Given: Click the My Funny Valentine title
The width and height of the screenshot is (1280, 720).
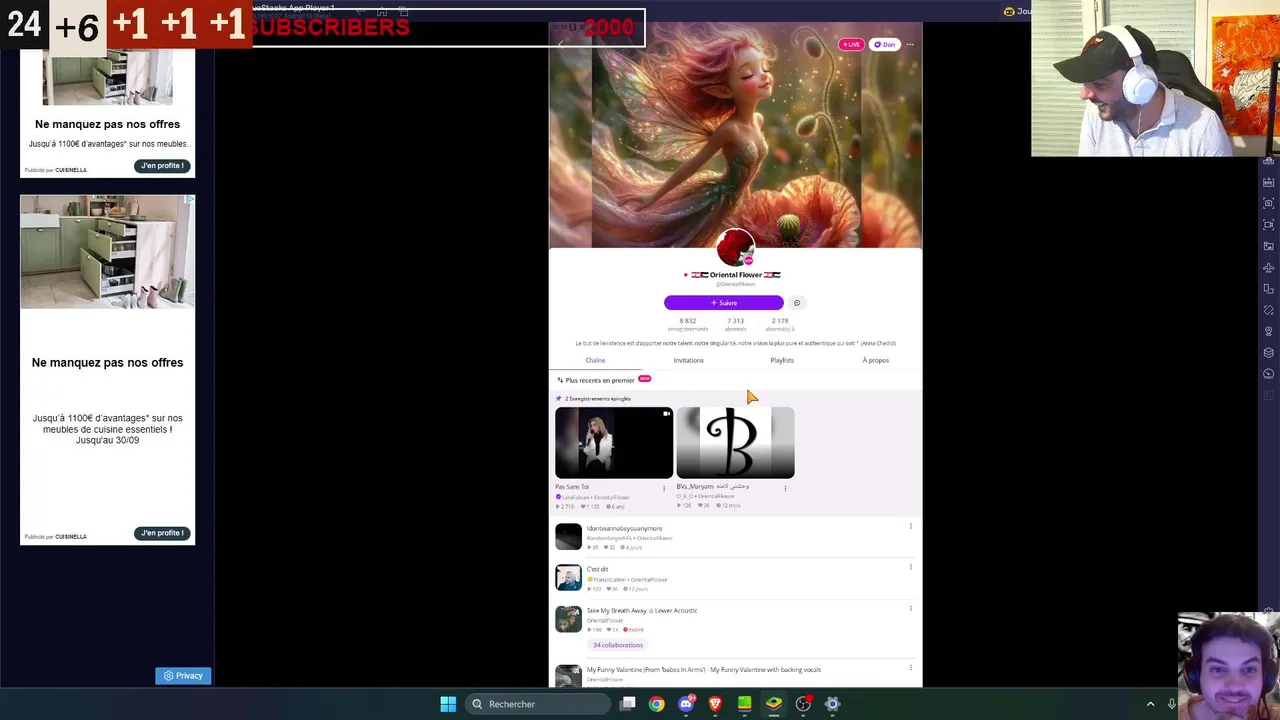Looking at the screenshot, I should click(x=703, y=670).
